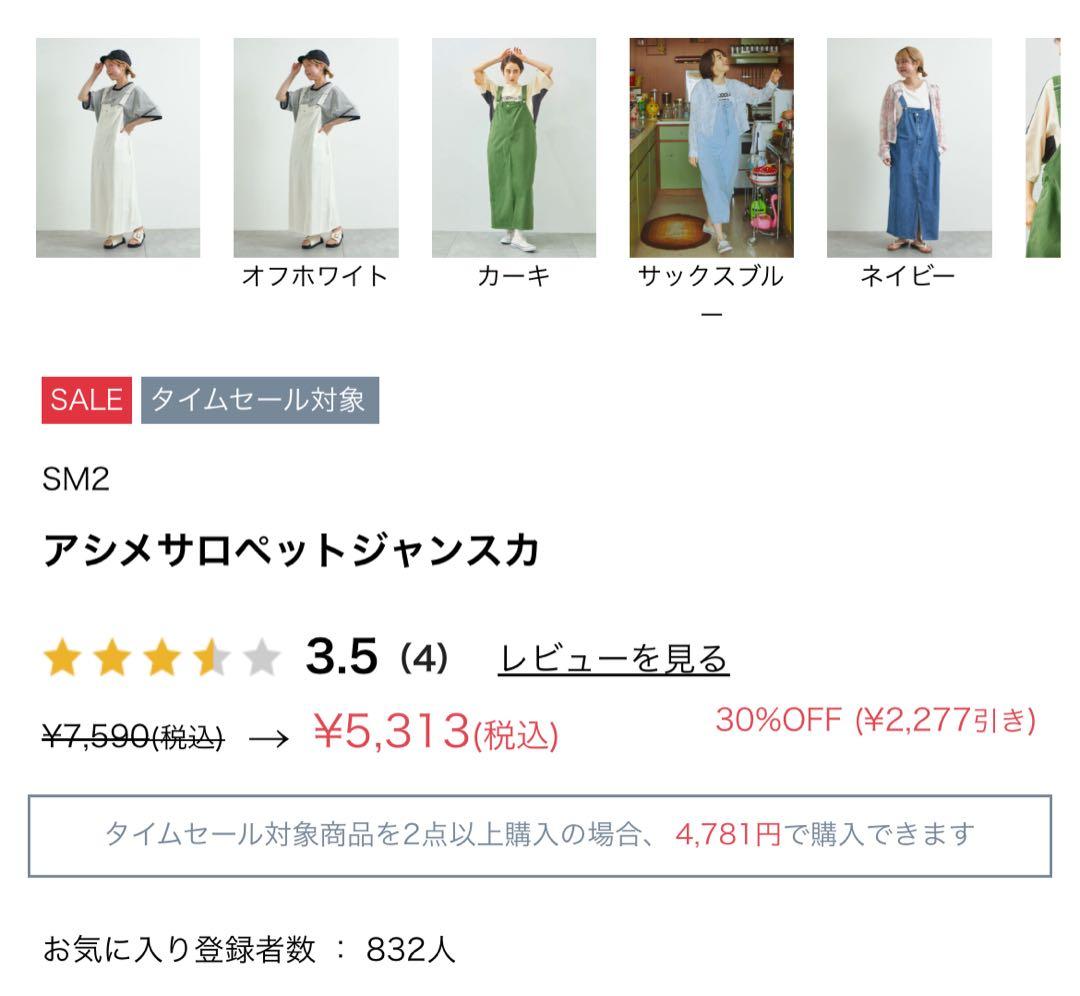Click the タイムセール対象 tag

pos(260,400)
